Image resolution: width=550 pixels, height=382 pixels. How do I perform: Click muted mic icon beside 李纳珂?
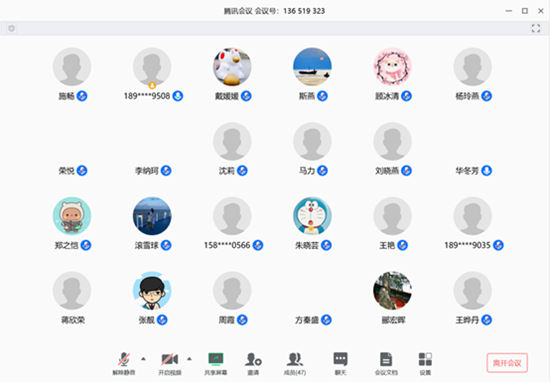[166, 170]
